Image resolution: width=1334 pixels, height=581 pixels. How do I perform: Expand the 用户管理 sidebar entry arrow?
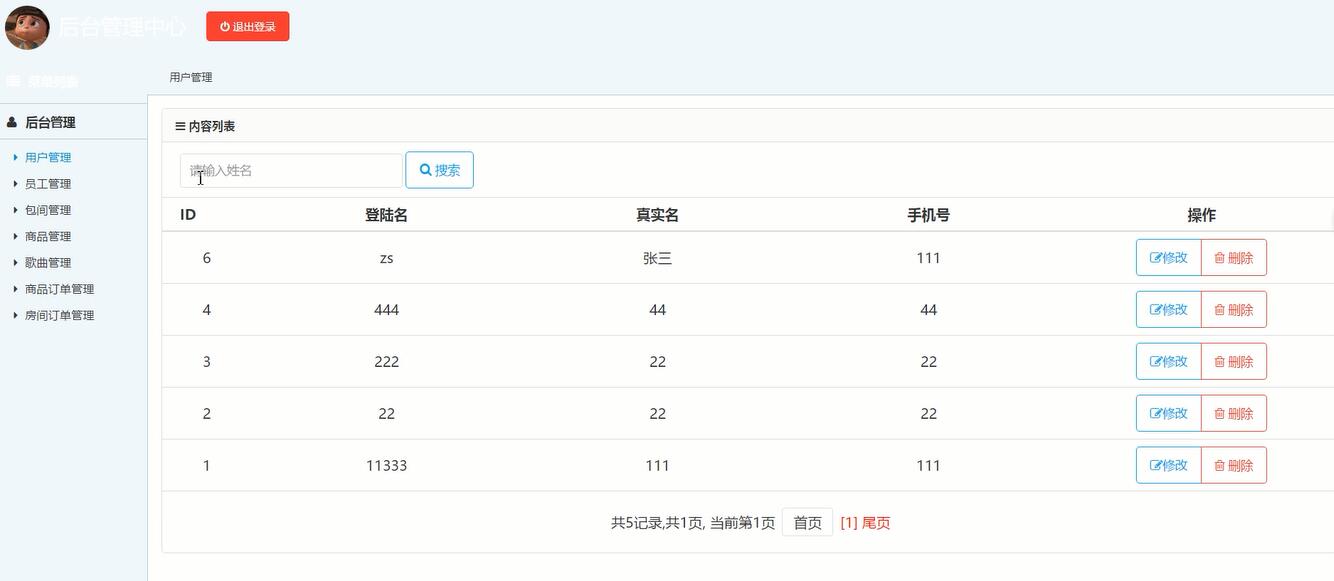point(14,157)
